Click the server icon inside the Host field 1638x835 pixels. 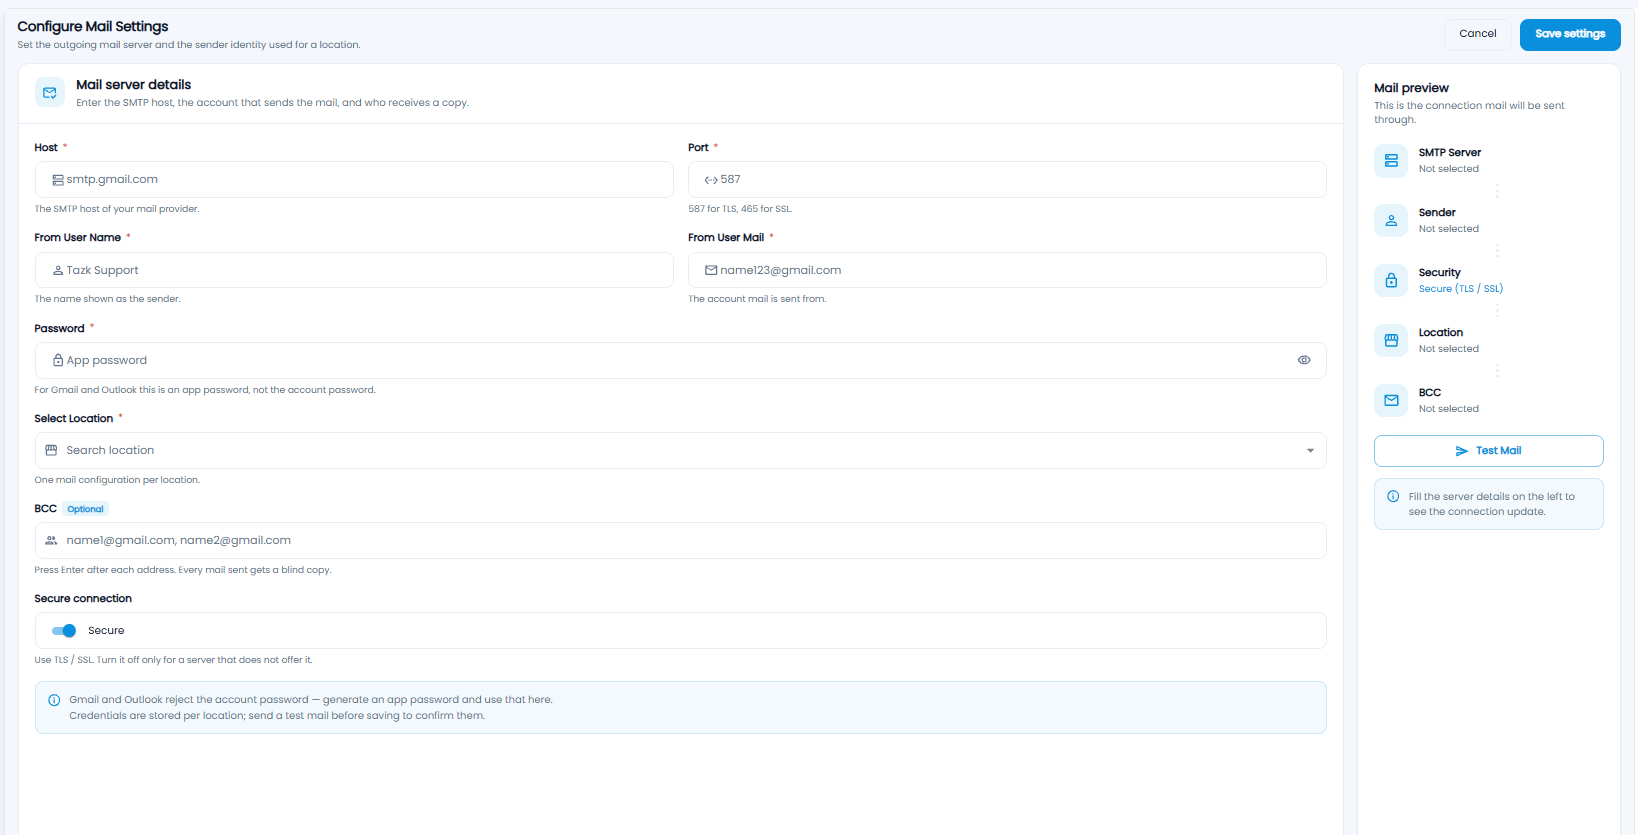[58, 180]
